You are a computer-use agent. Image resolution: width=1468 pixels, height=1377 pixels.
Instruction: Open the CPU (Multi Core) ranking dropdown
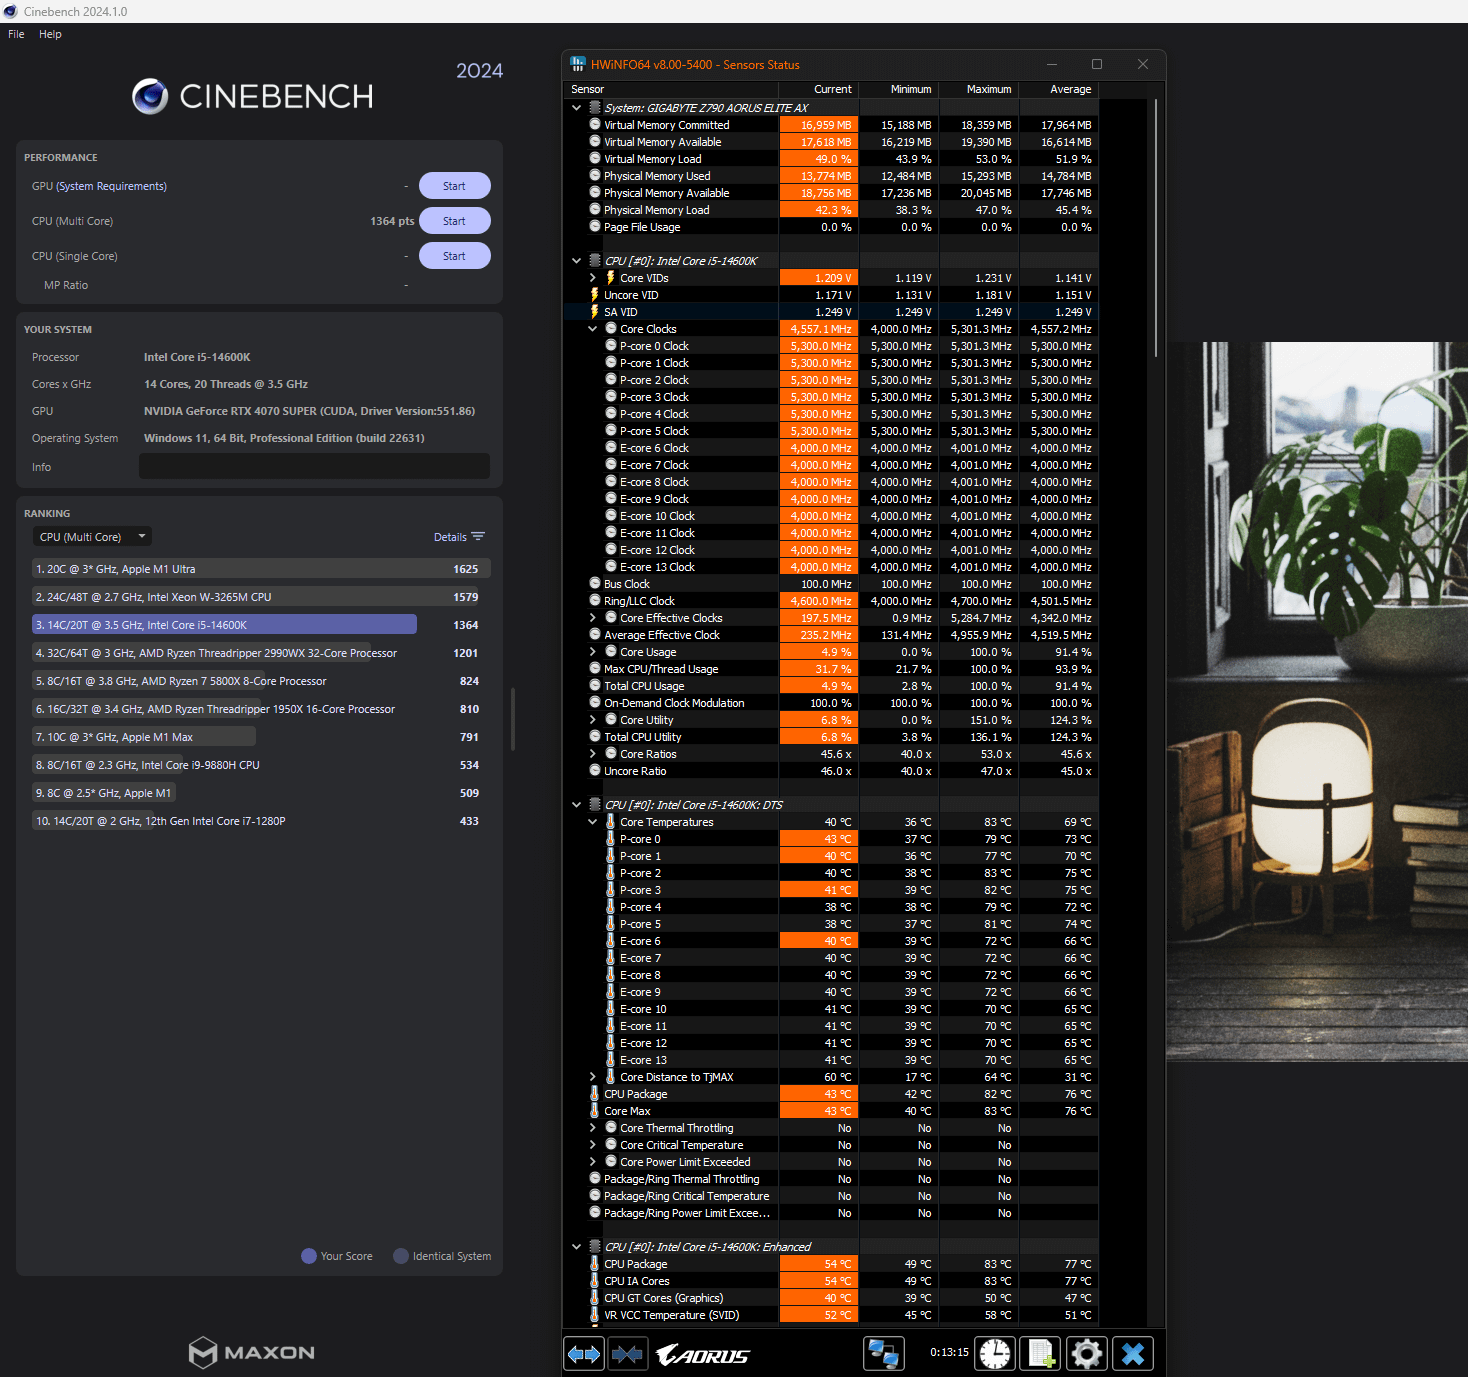coord(93,537)
